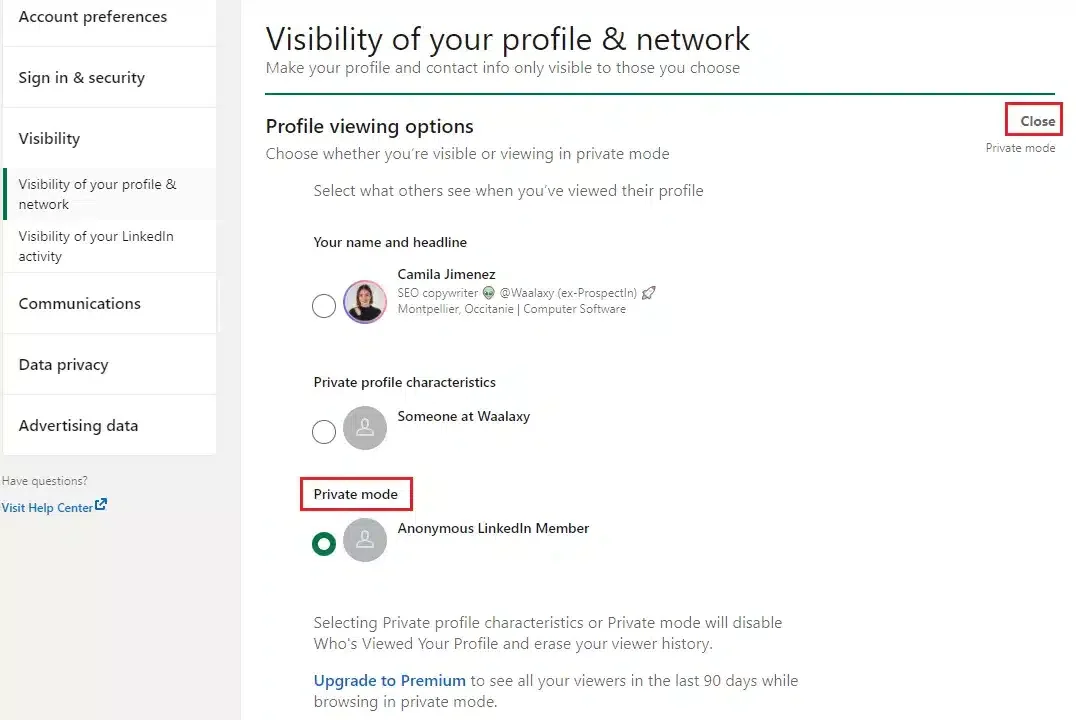Open the Visit Help Center link
Image resolution: width=1076 pixels, height=720 pixels.
47,508
